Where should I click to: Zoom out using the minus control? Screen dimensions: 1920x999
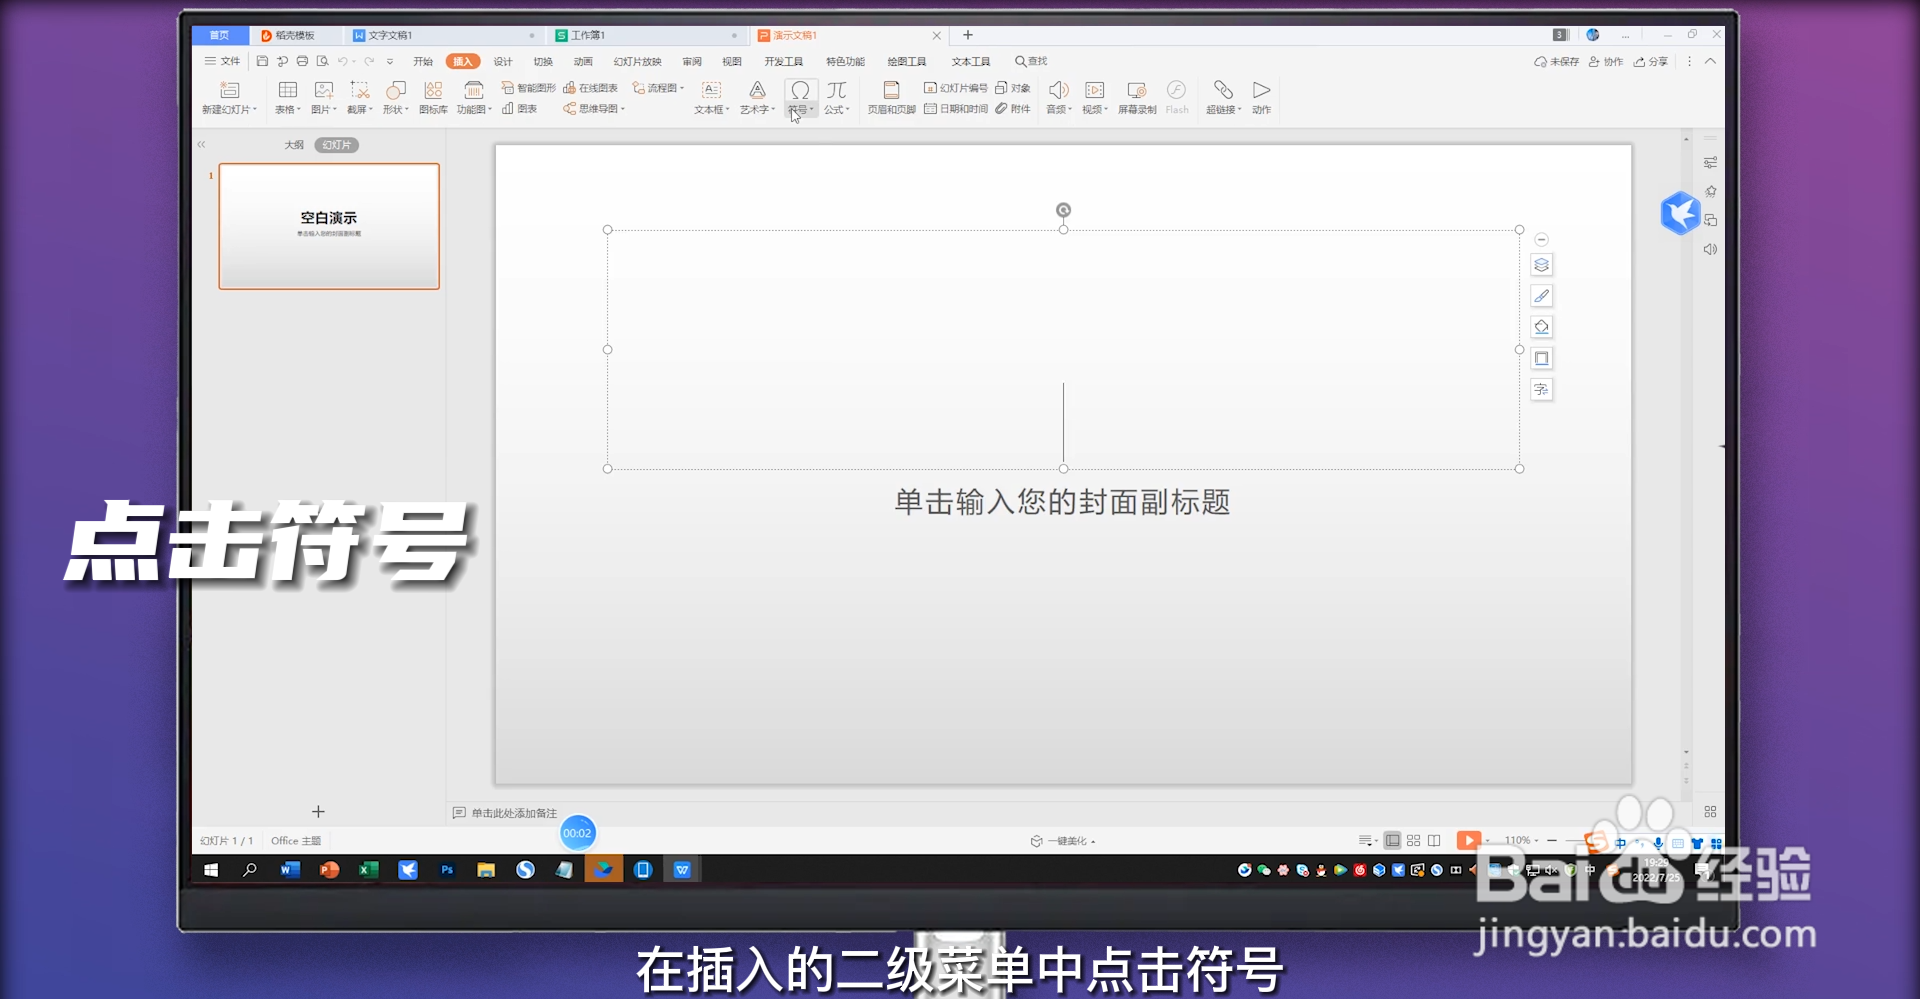click(x=1552, y=840)
